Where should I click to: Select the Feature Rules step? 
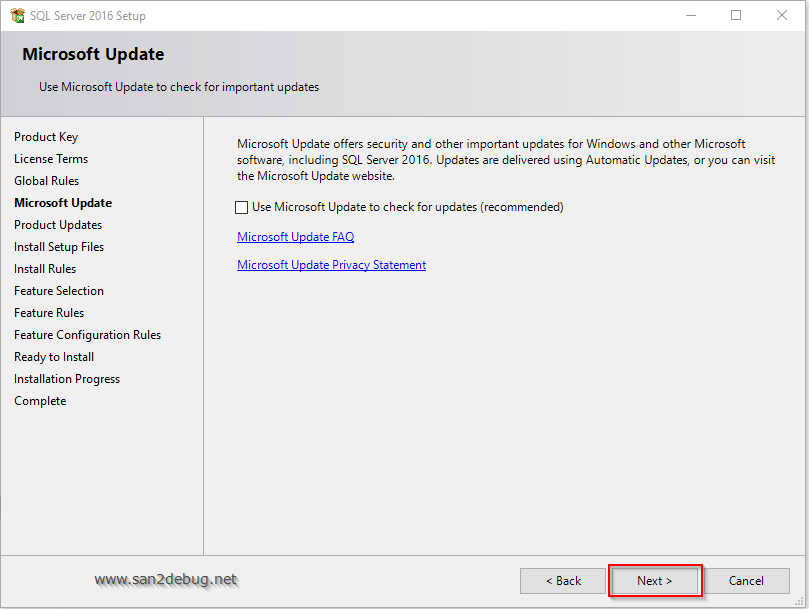49,313
